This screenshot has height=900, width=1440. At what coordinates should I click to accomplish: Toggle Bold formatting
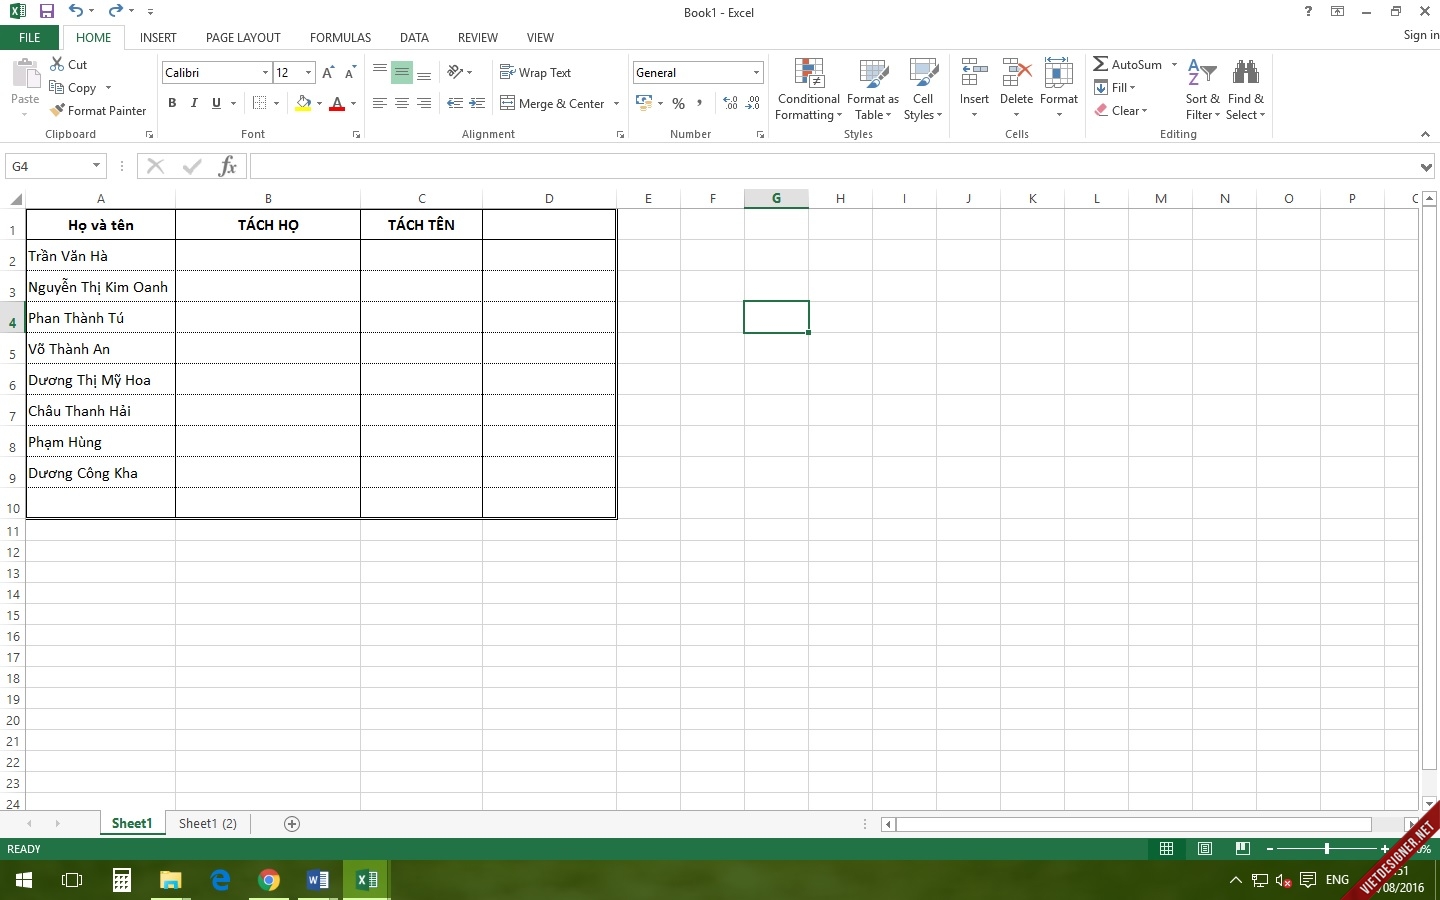172,103
